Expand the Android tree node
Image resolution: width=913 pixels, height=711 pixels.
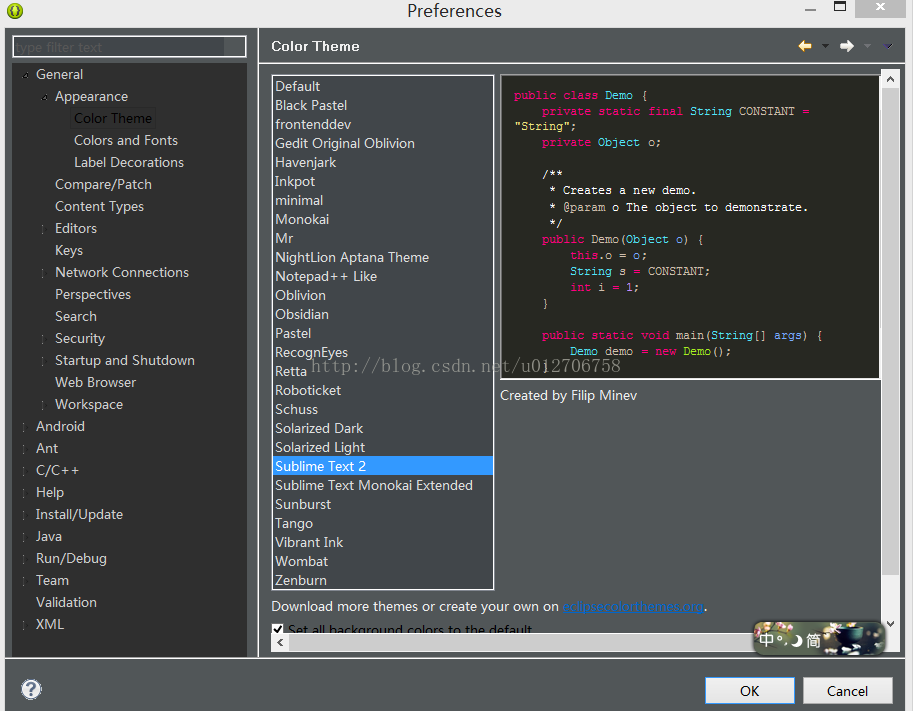25,427
